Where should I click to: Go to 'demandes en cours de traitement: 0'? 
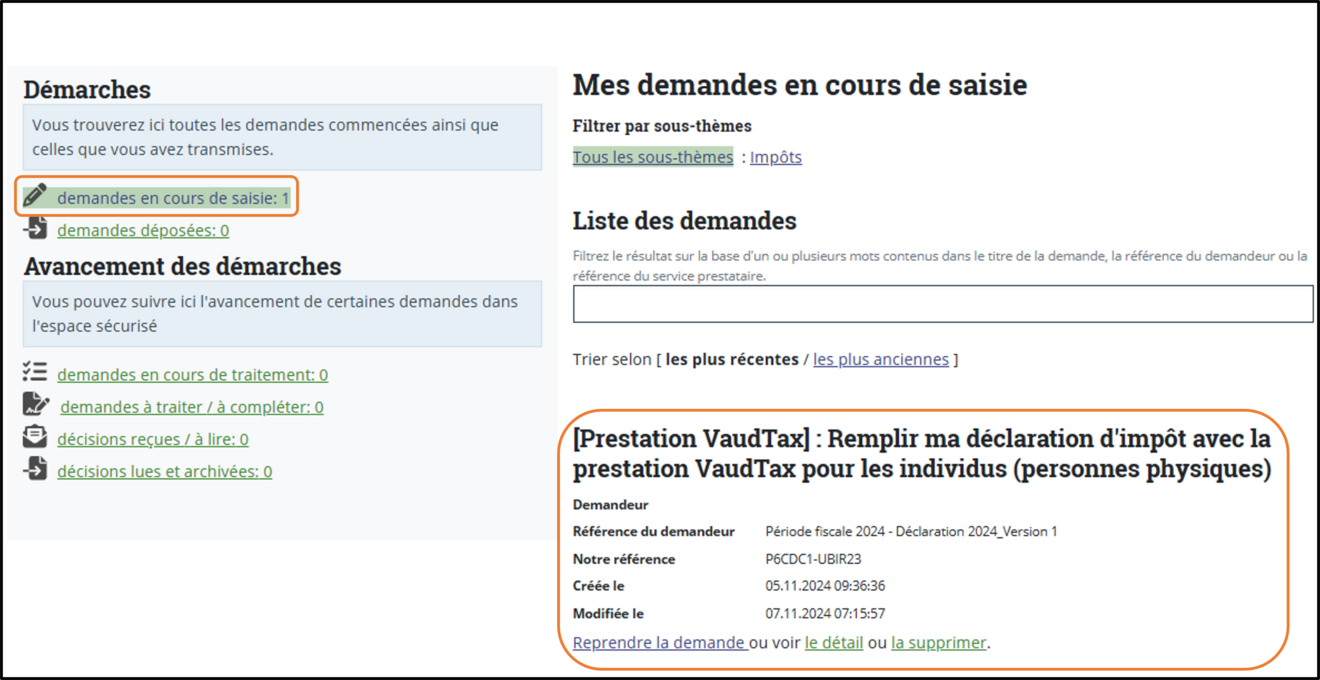[192, 375]
